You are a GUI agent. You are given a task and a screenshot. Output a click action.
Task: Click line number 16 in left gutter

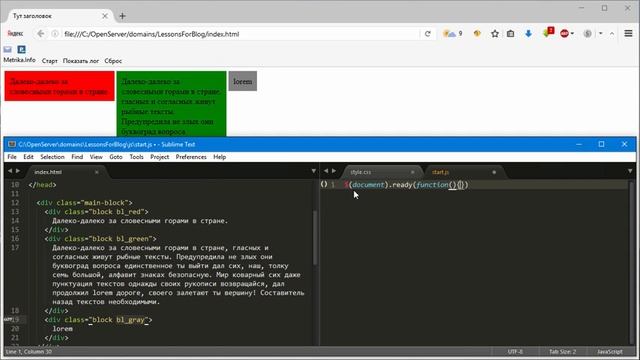[x=15, y=238]
